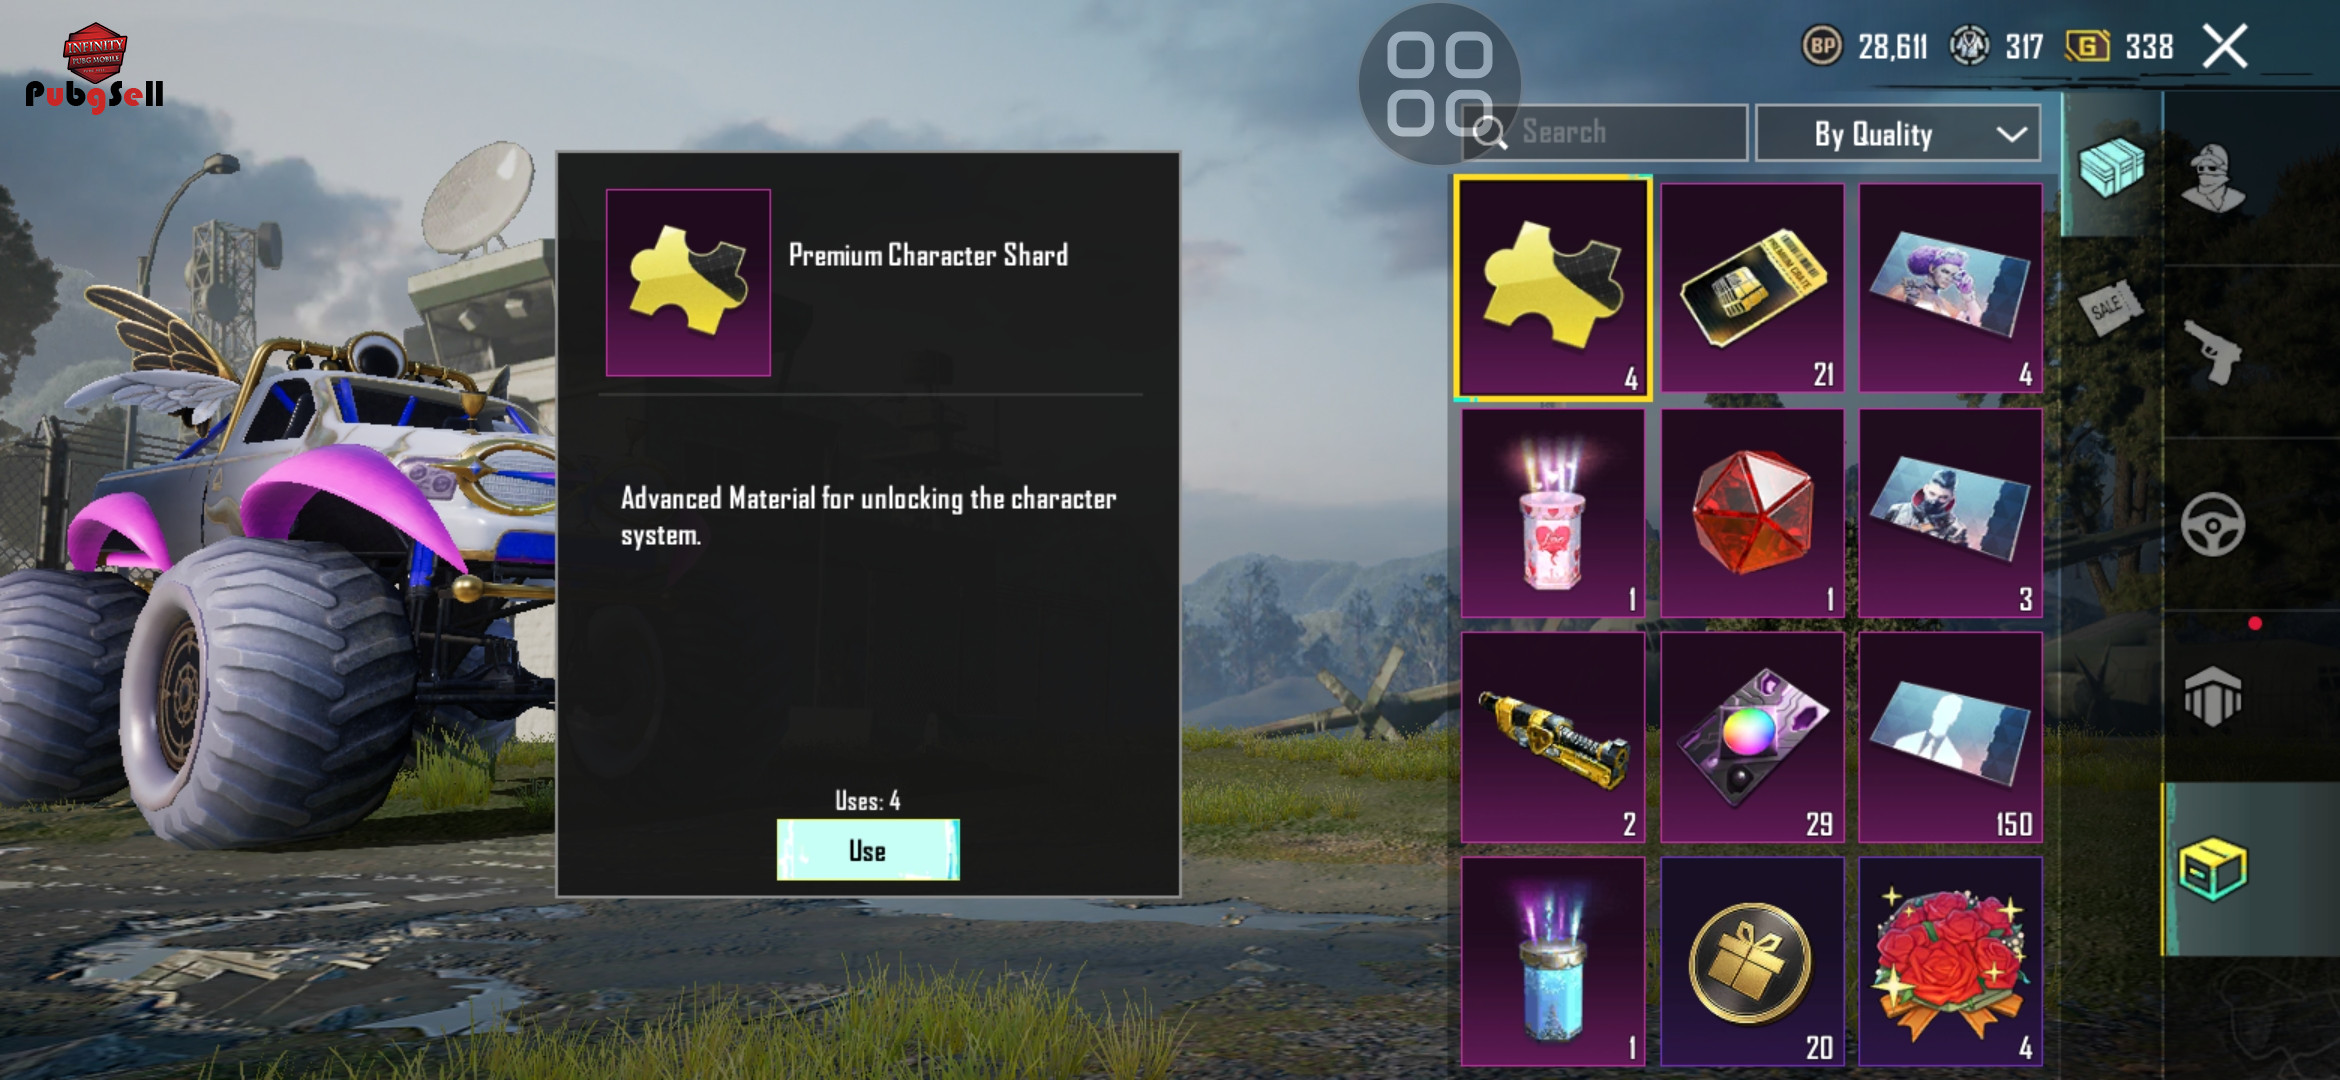Select the Premium Crate Coupon ticket item
The width and height of the screenshot is (2340, 1080).
1752,287
